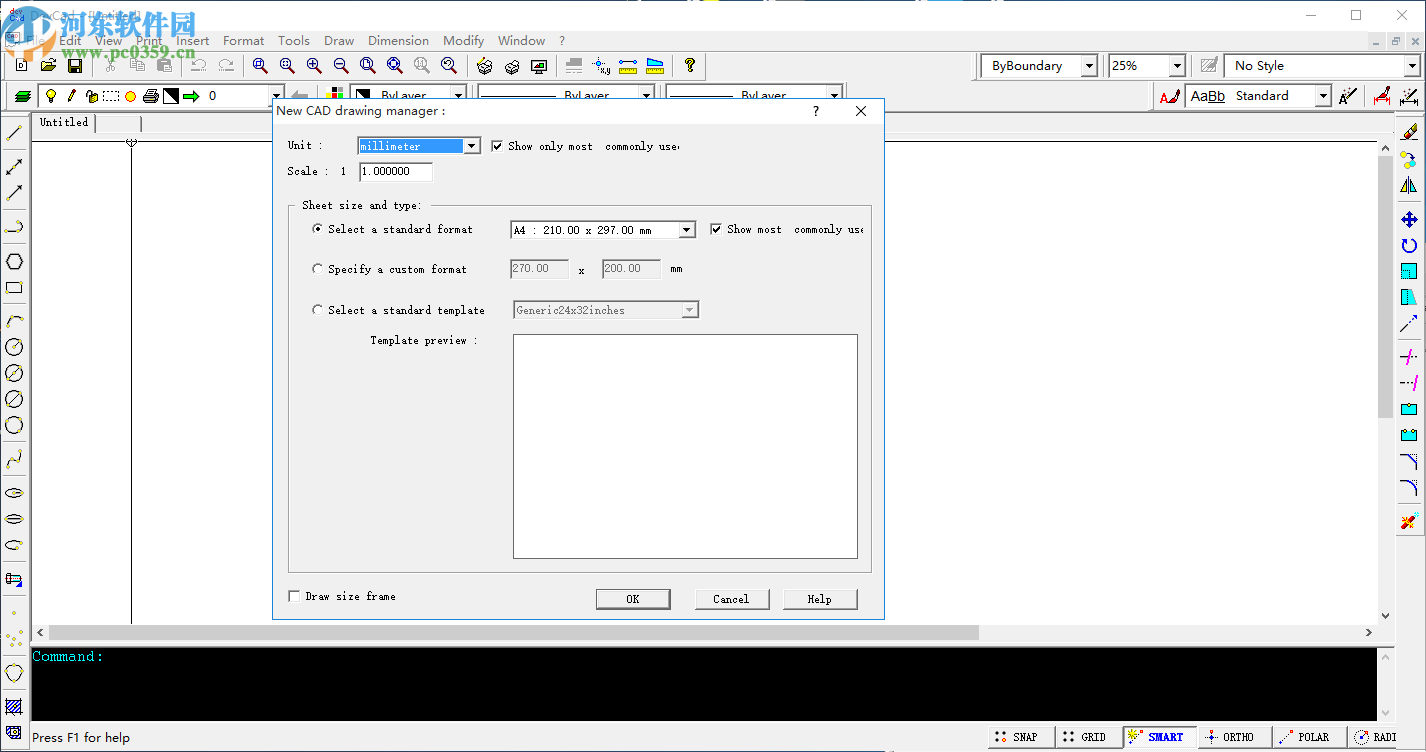
Task: Choose the 'Select a standard template' radio button
Action: coord(318,310)
